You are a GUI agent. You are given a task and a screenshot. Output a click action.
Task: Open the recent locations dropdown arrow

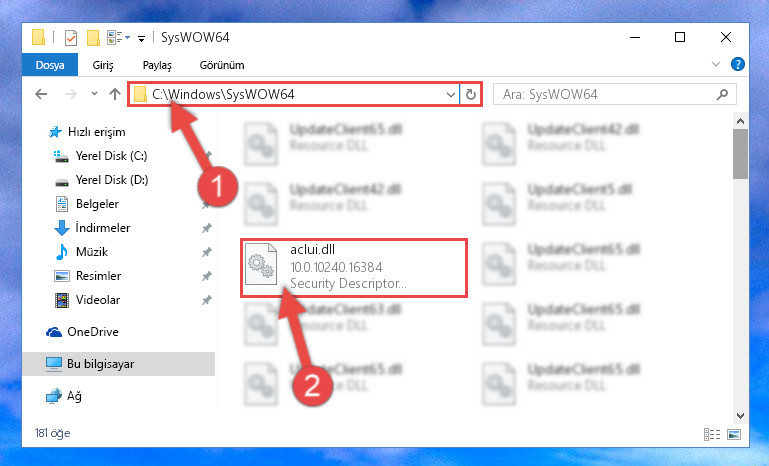94,94
